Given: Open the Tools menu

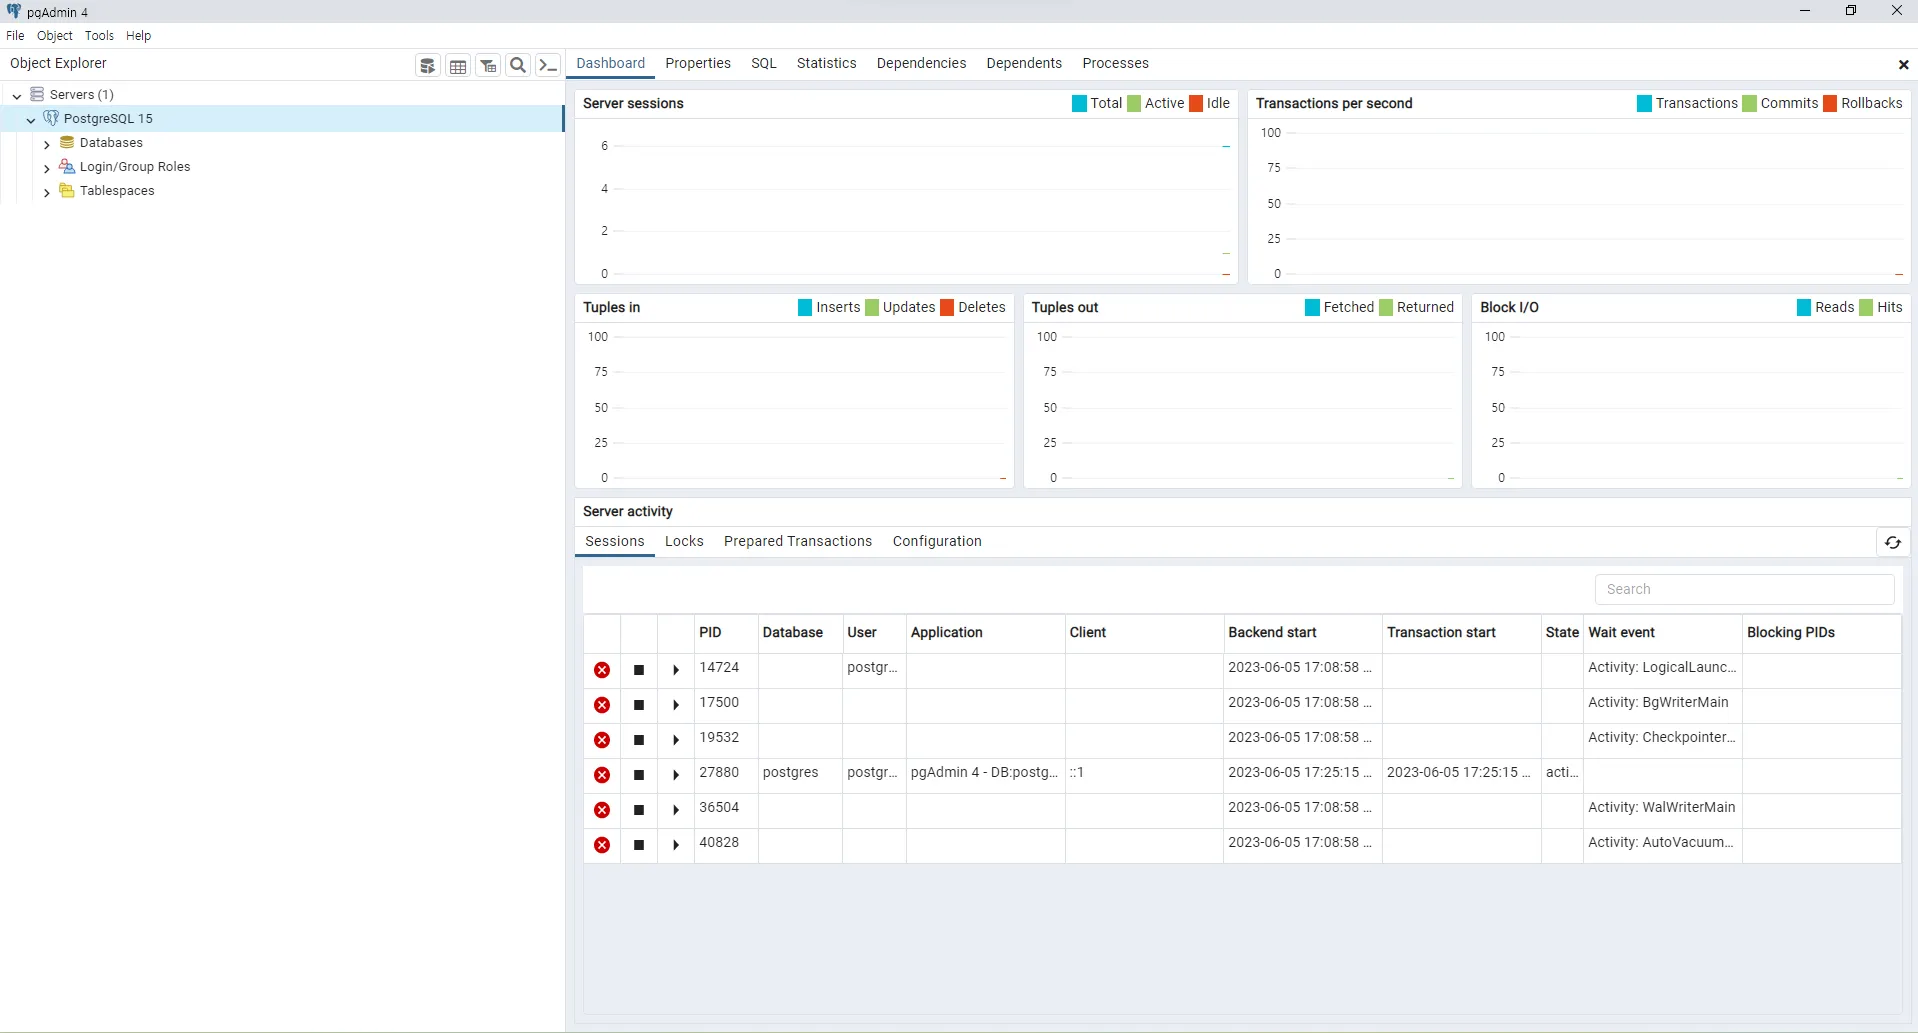Looking at the screenshot, I should (99, 35).
